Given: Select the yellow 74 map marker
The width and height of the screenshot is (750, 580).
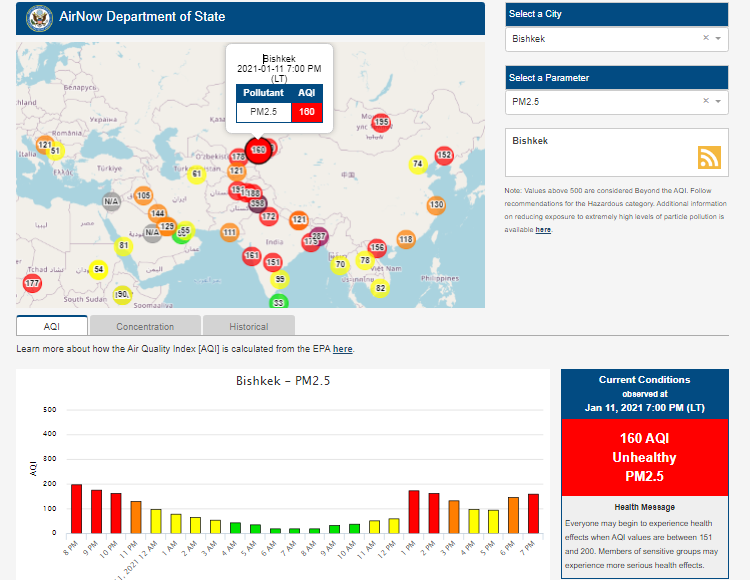Looking at the screenshot, I should coord(418,164).
